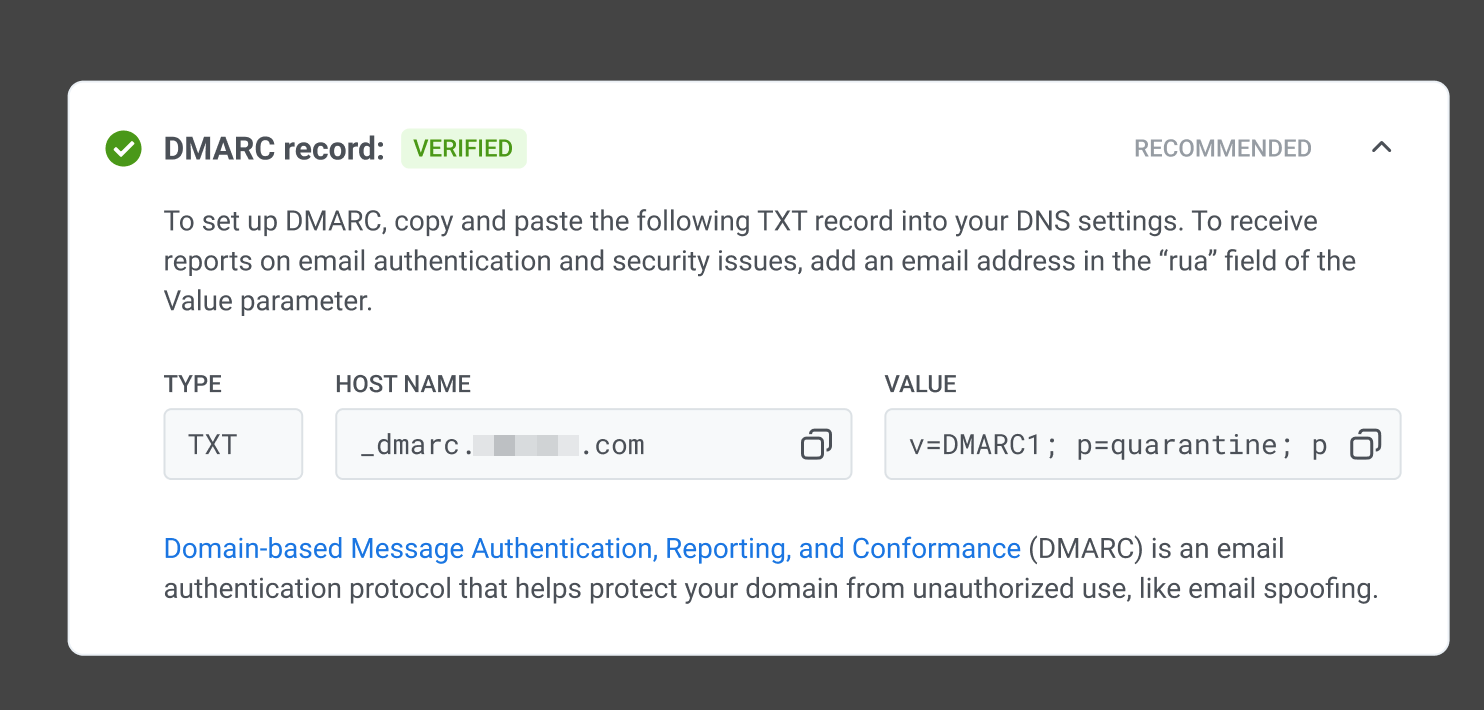Select the TXT type field

[x=233, y=444]
